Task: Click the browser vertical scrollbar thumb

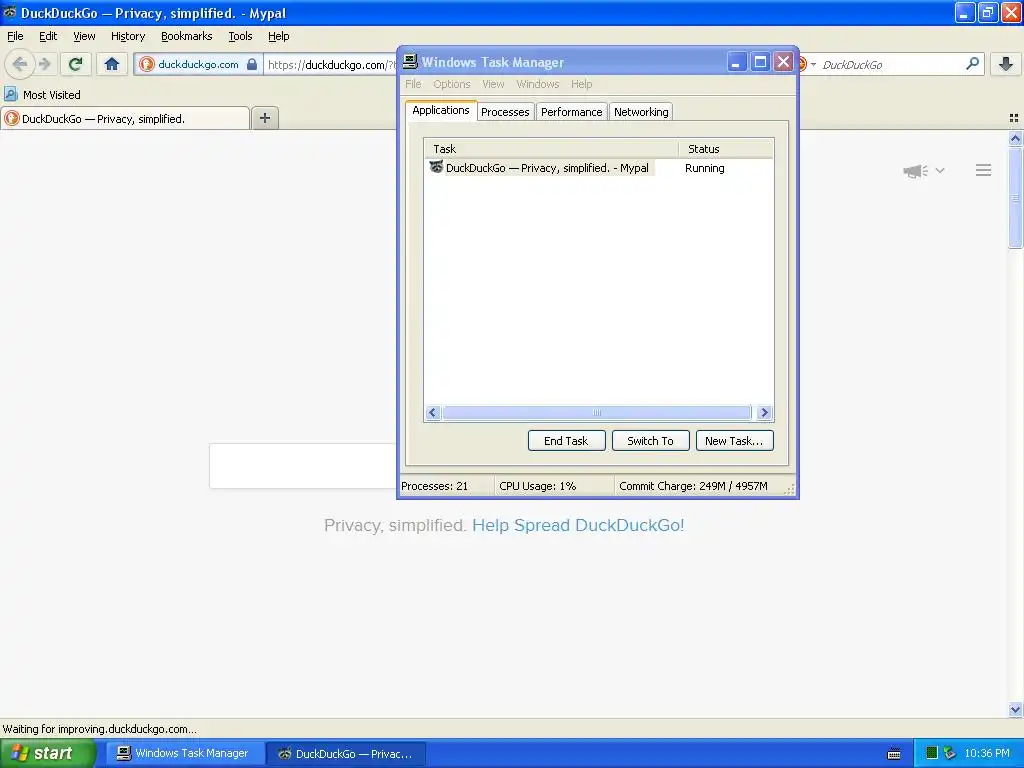Action: pos(1015,197)
